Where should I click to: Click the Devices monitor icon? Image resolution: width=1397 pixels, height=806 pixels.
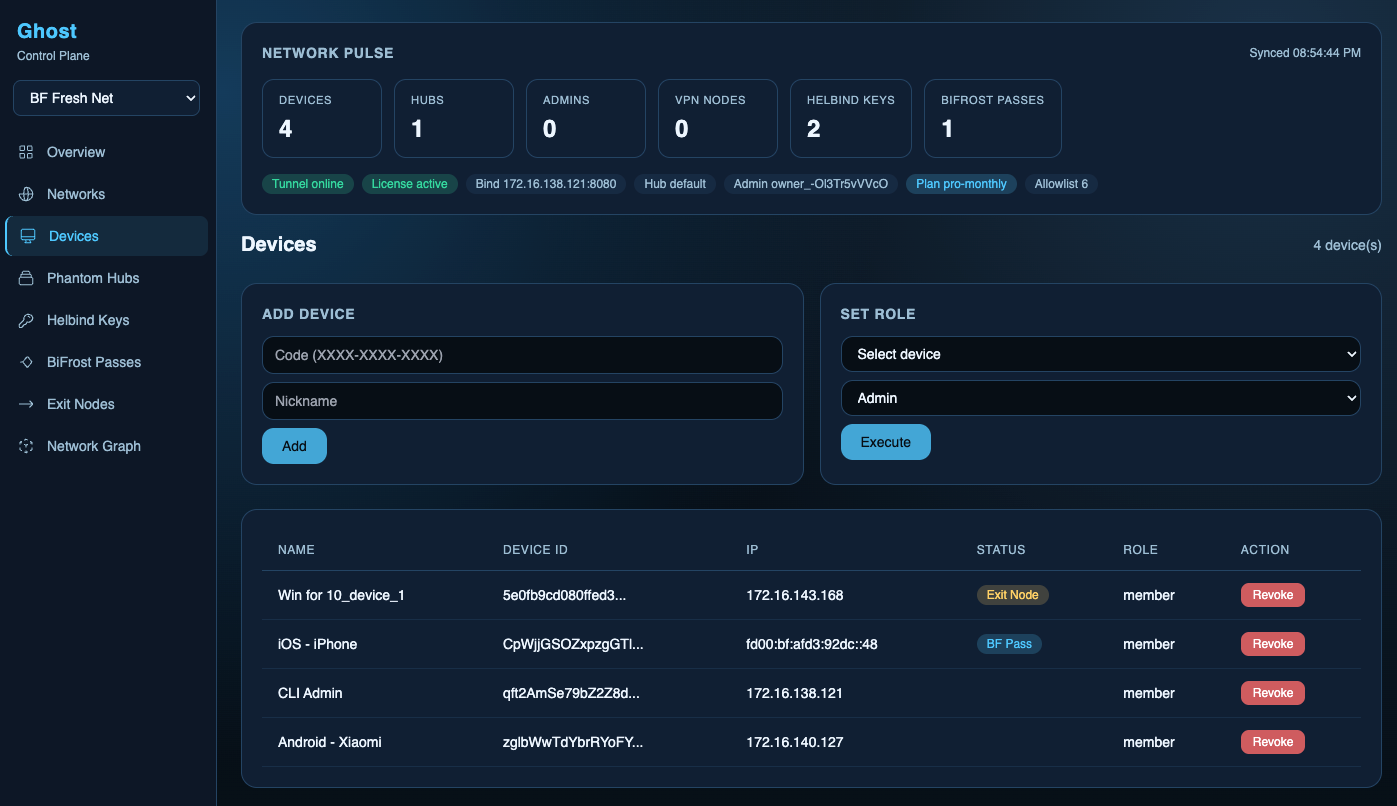28,236
